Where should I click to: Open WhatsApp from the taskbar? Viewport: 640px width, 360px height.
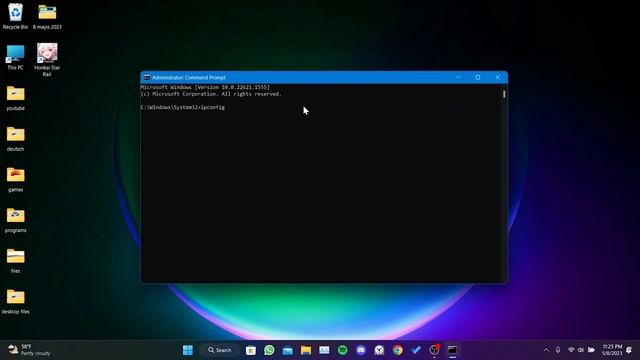pos(269,350)
